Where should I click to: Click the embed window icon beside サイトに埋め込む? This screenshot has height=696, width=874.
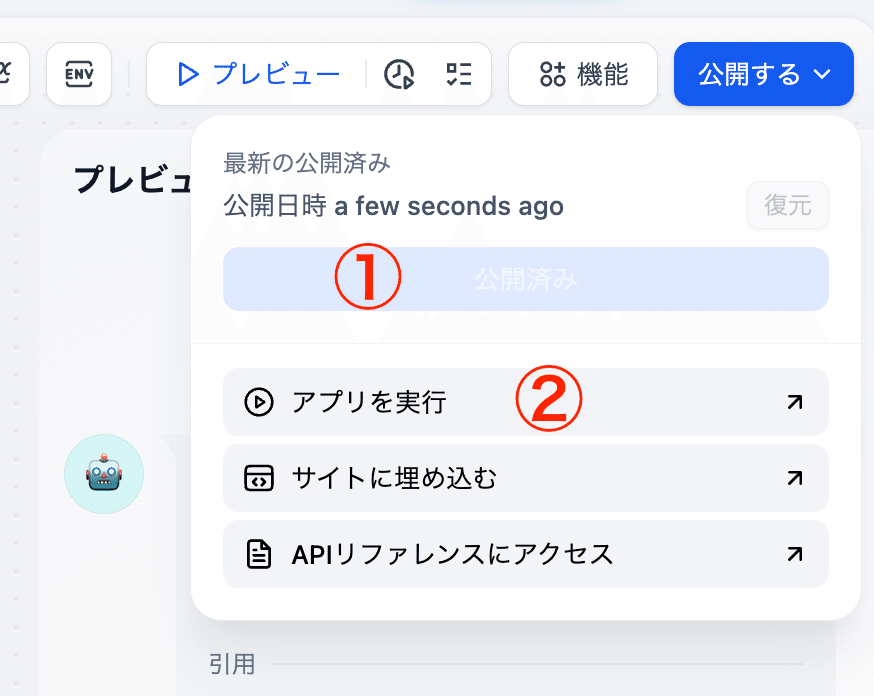pyautogui.click(x=258, y=478)
